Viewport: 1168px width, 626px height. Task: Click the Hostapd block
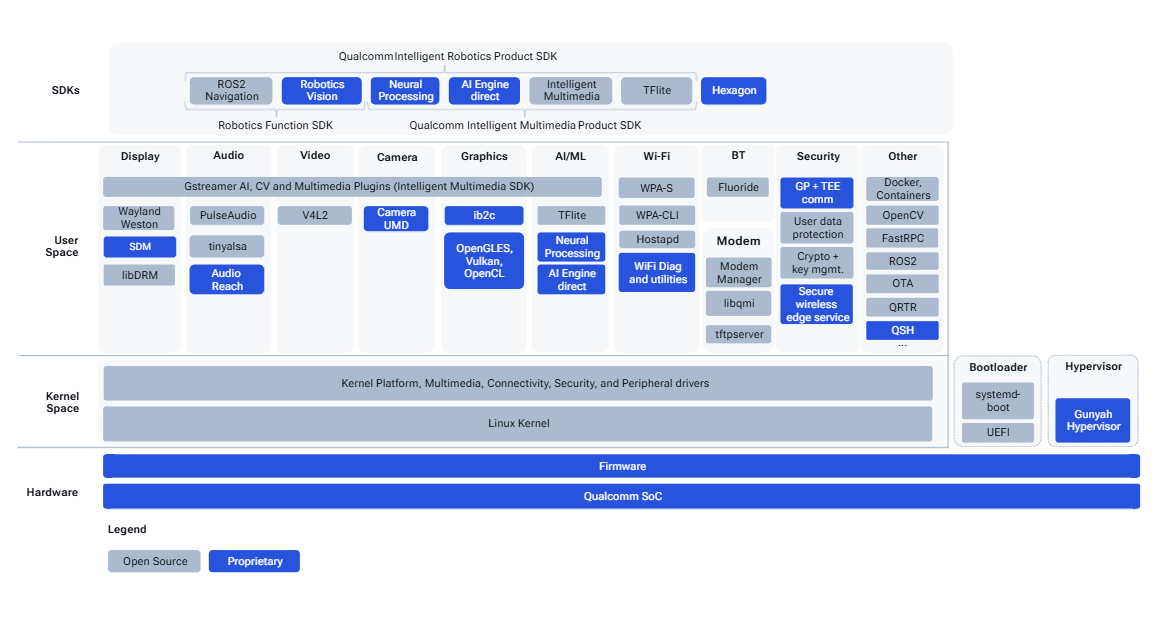tap(656, 239)
